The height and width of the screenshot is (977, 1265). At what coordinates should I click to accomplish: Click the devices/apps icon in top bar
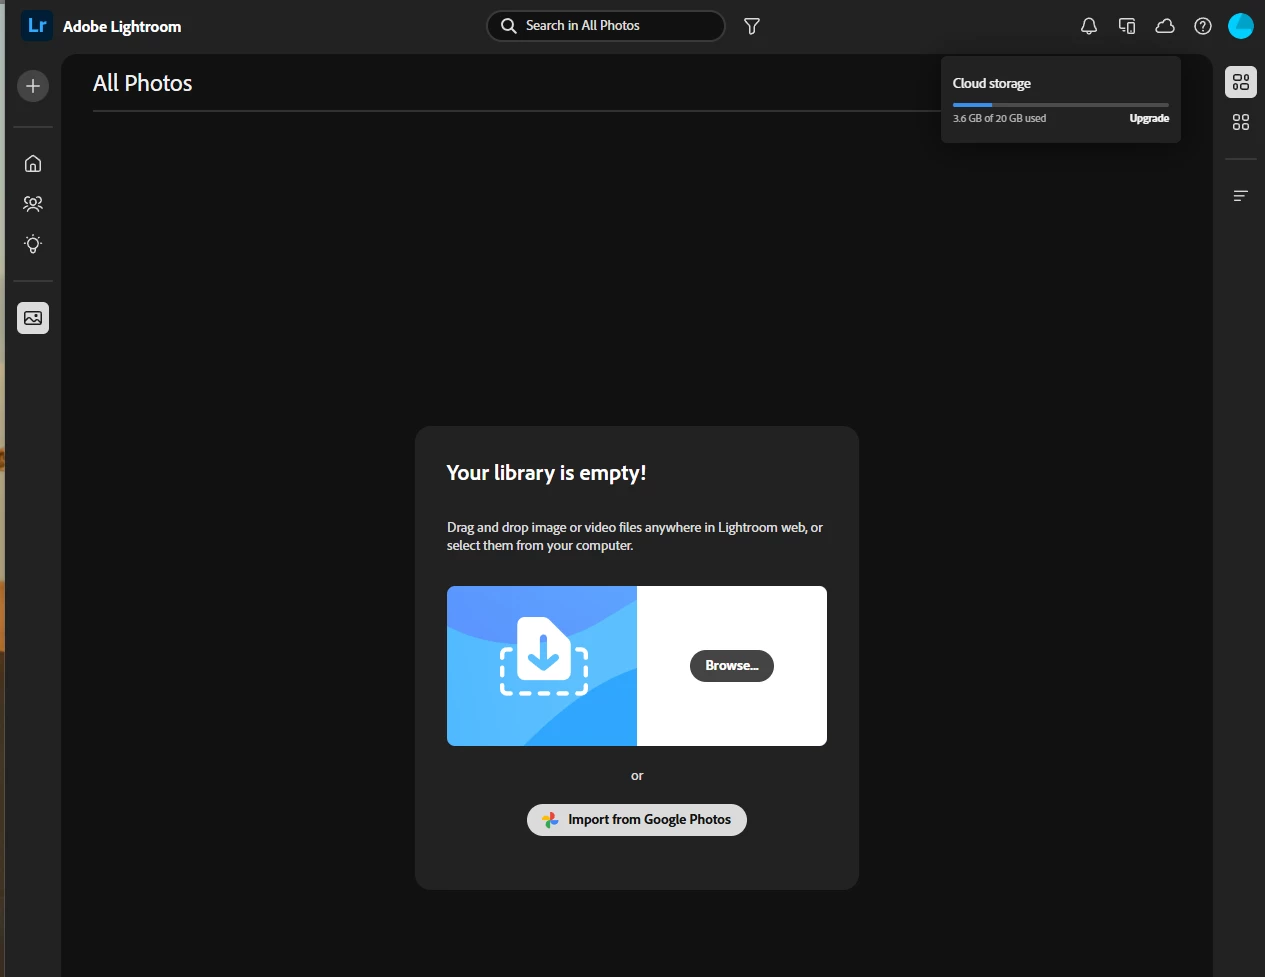pyautogui.click(x=1127, y=26)
